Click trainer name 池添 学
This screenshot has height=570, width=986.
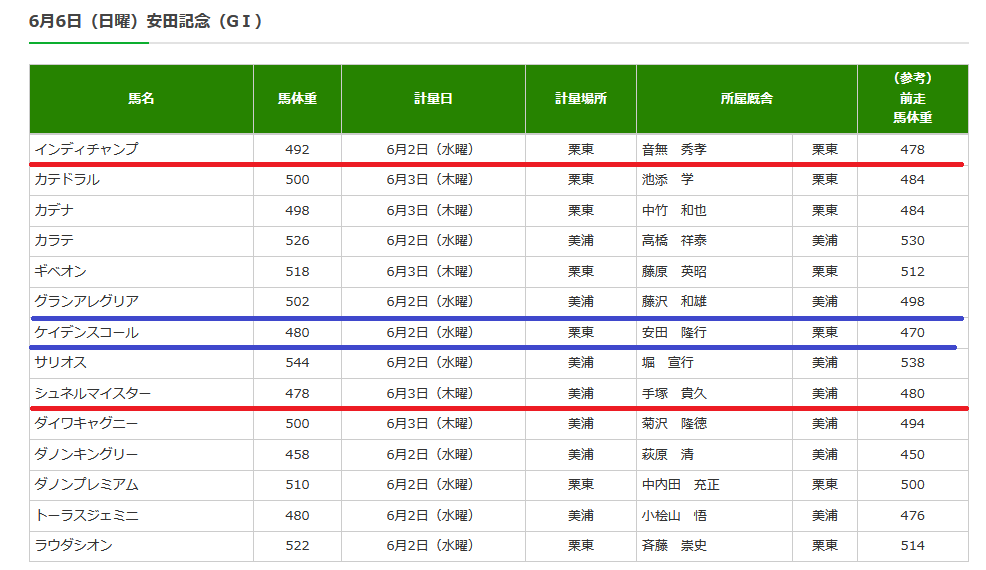(668, 180)
